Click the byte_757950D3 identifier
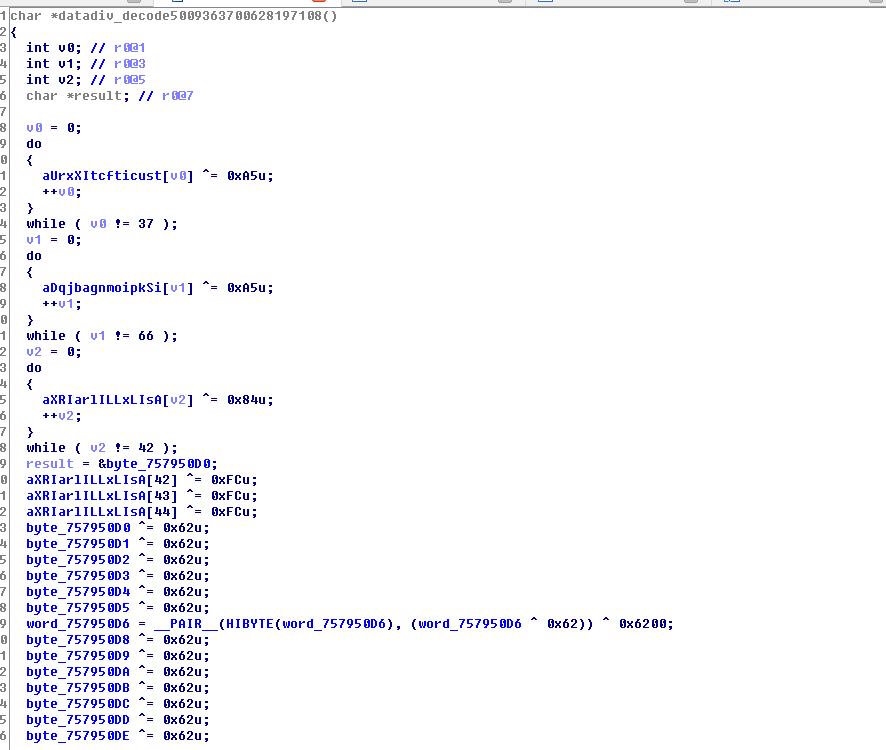 coord(78,575)
